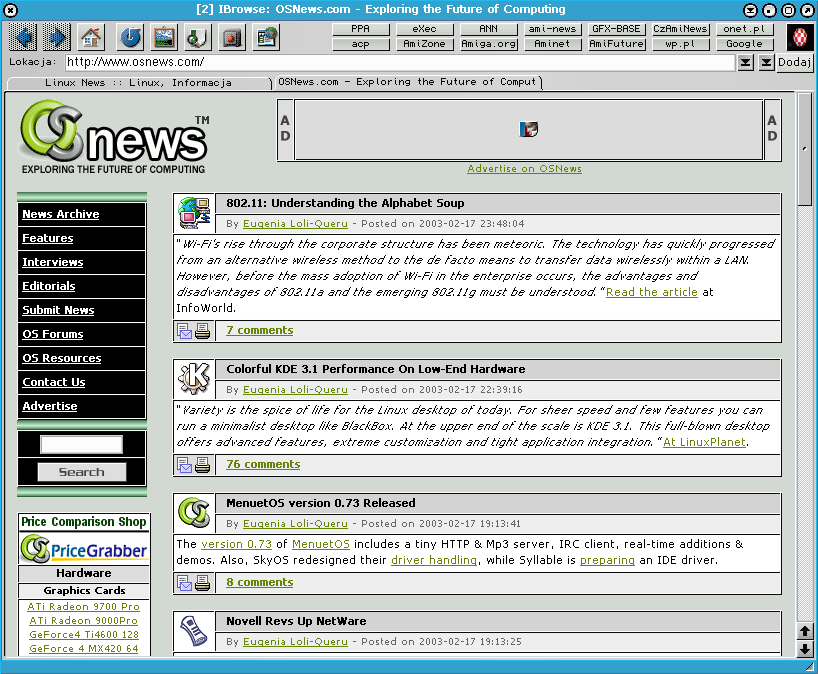Screen dimensions: 818x674
Task: Click the page-with-globe toolbar icon
Action: (x=267, y=38)
